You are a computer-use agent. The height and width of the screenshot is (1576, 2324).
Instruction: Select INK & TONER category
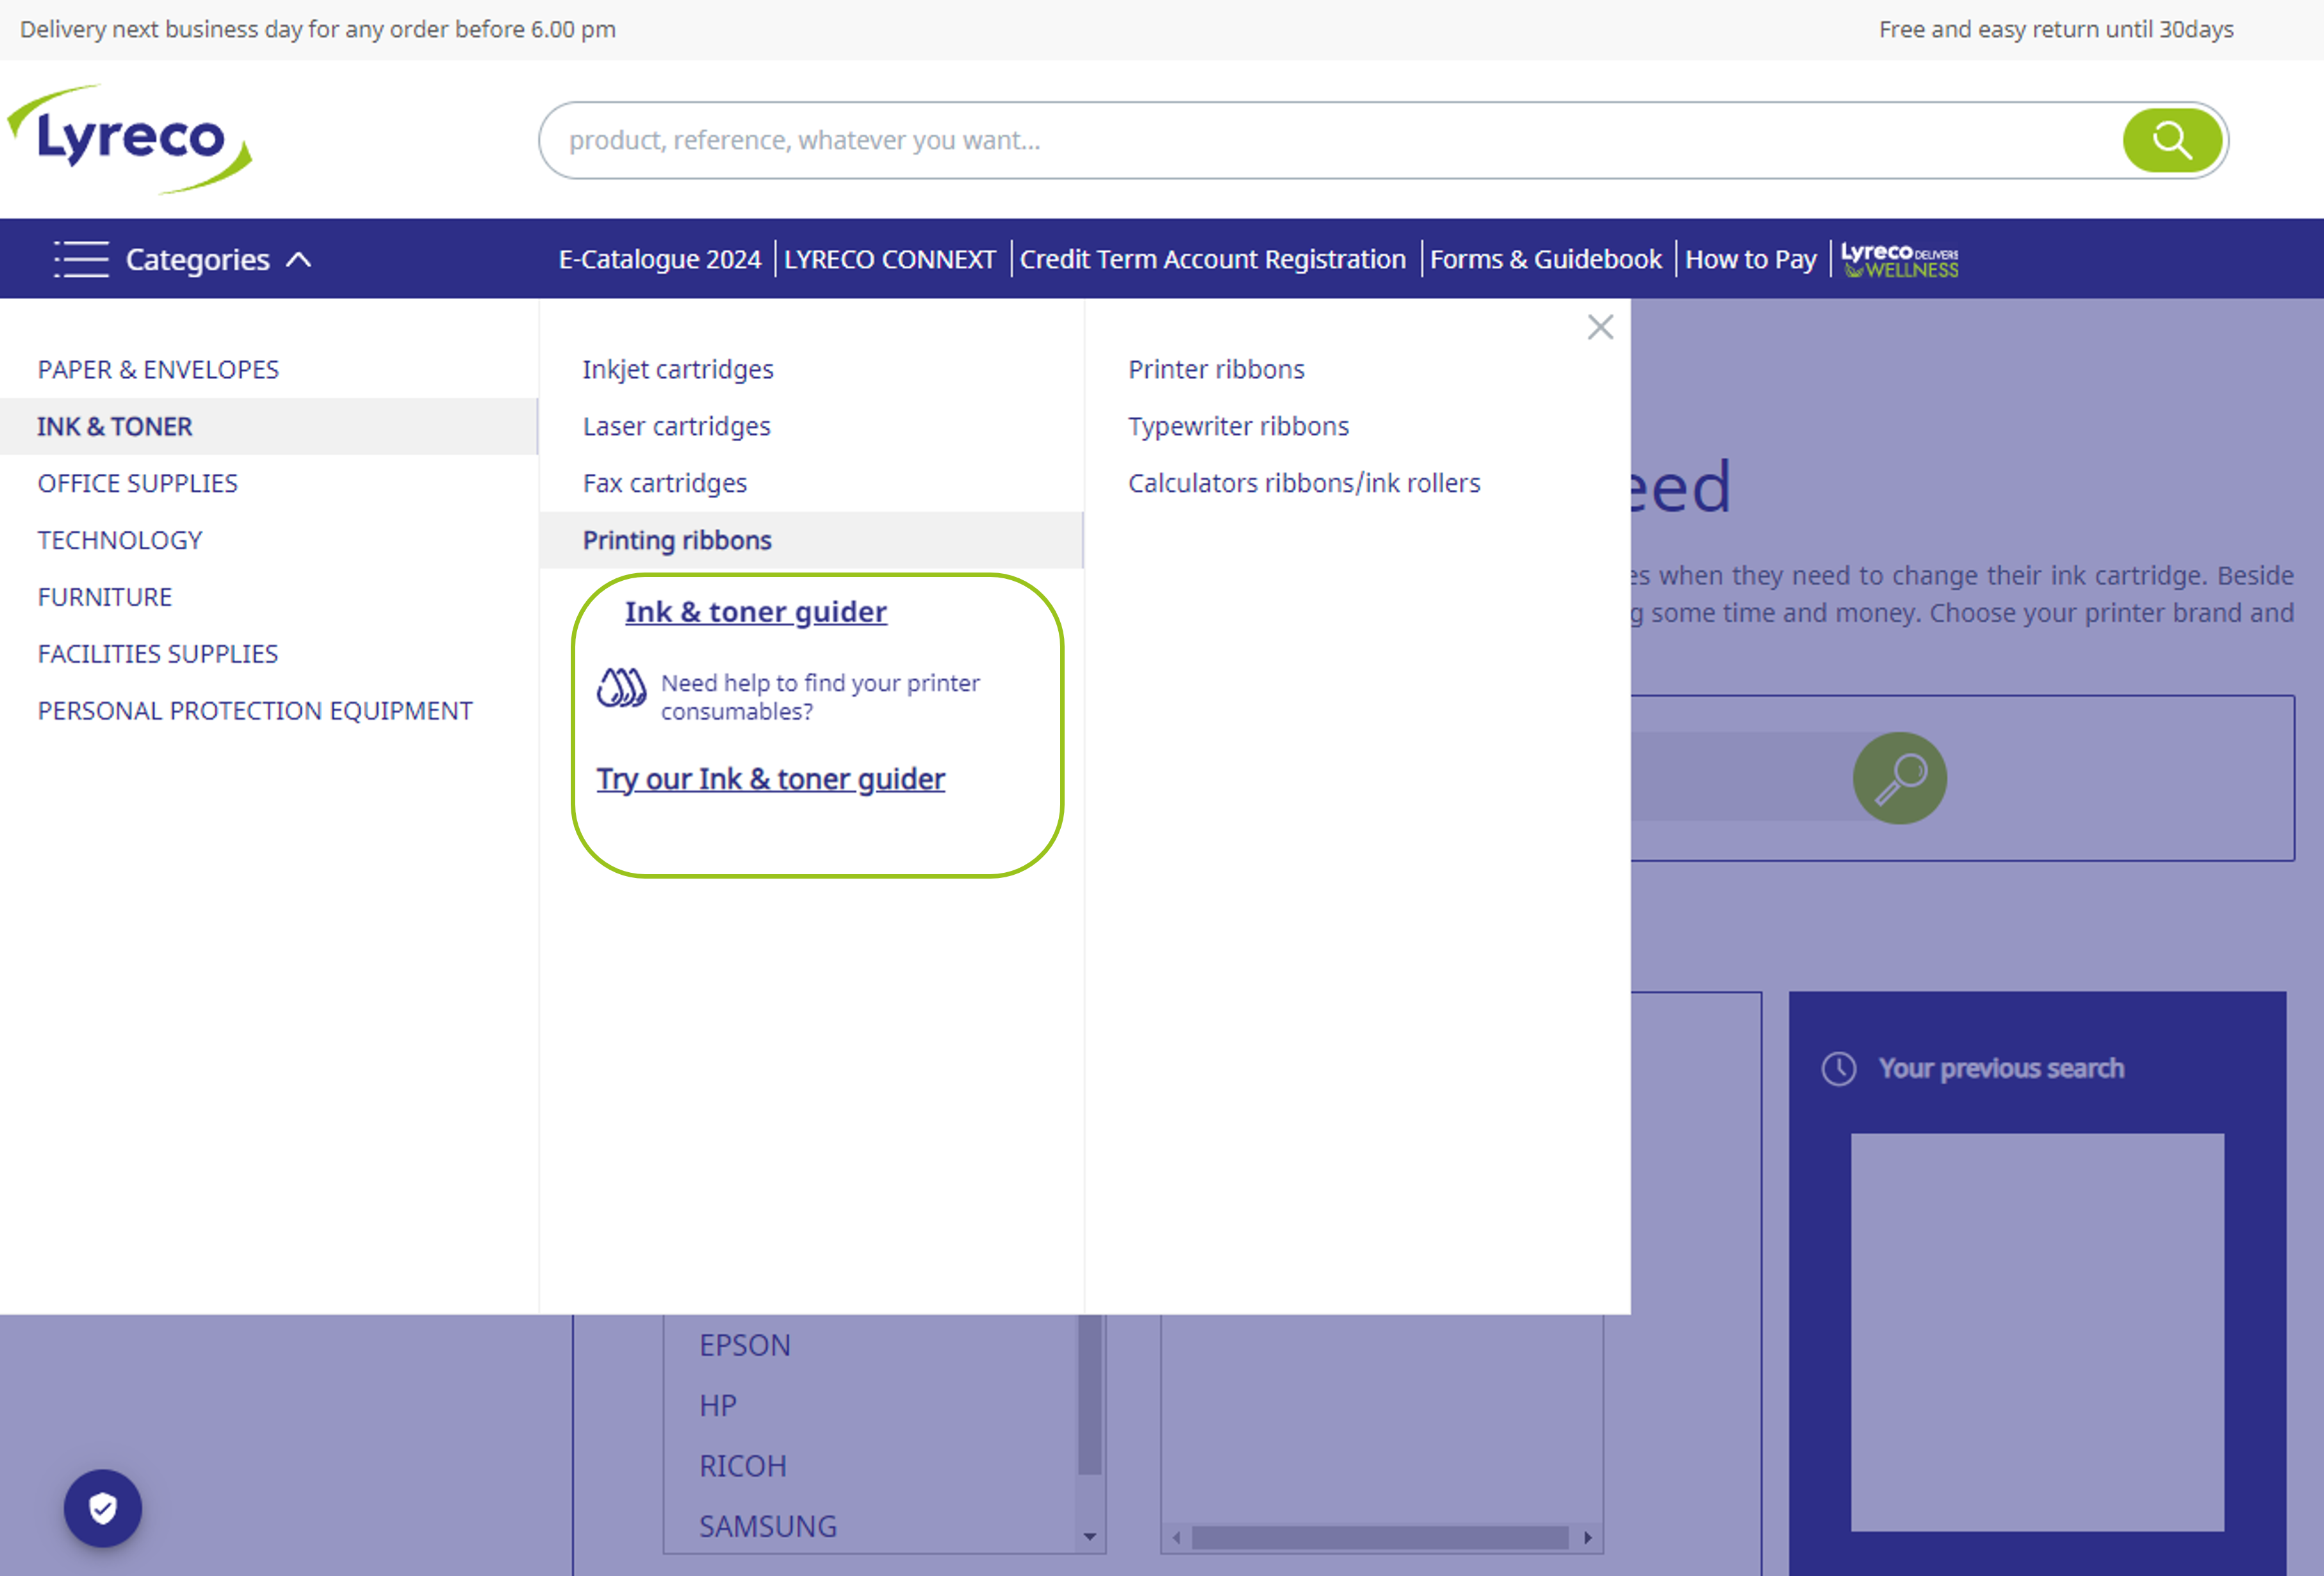tap(268, 426)
